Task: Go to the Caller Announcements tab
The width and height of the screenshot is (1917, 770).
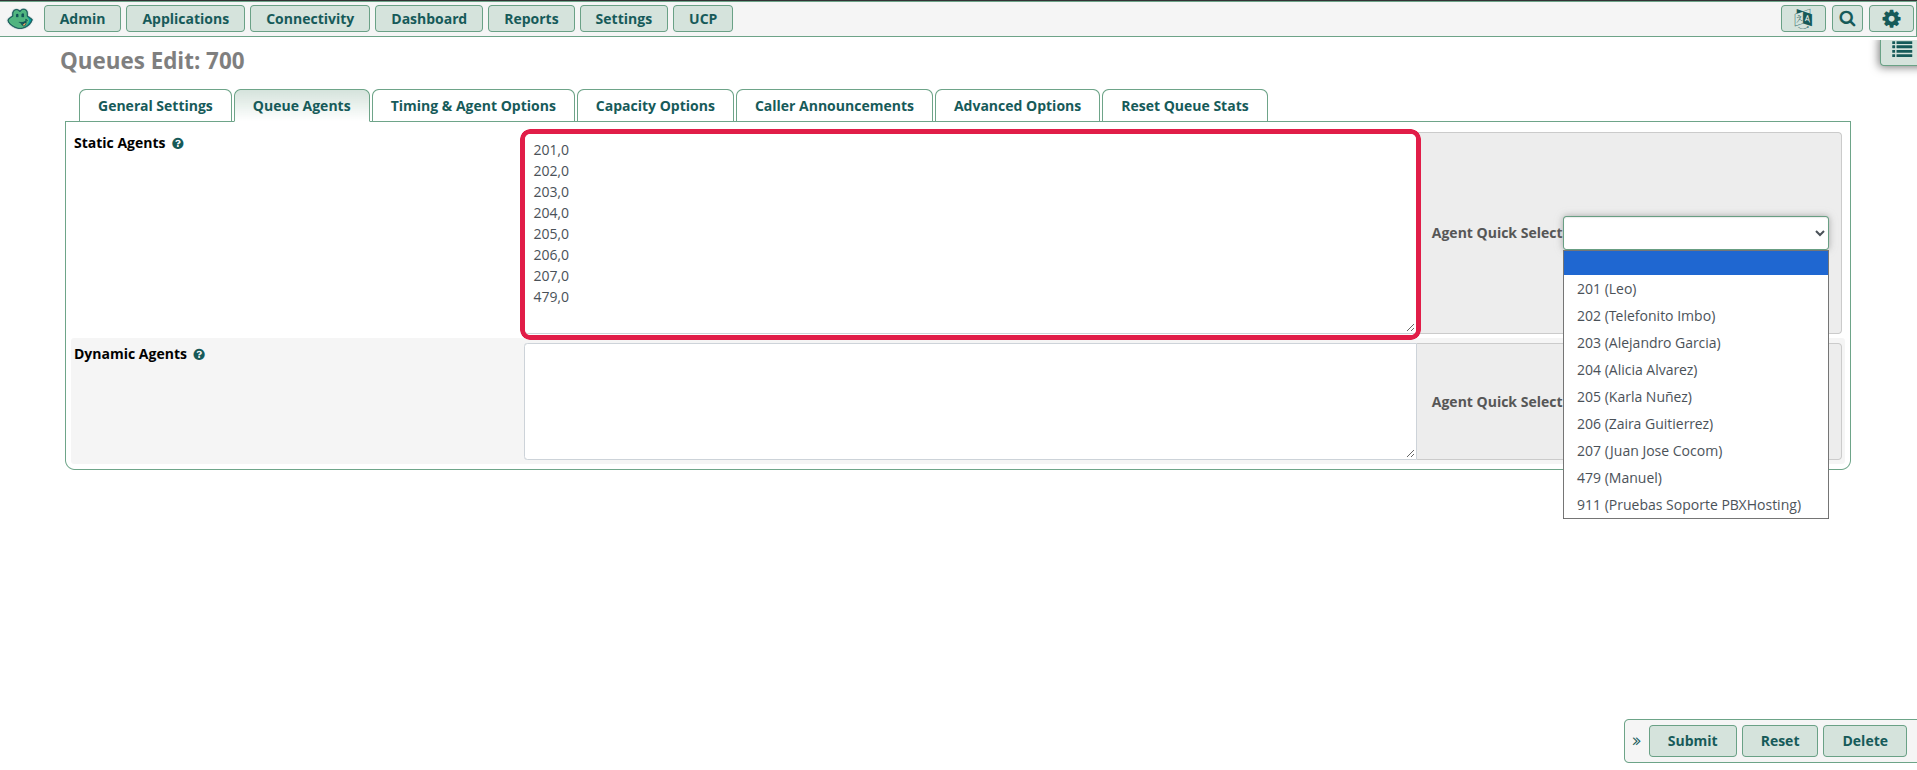Action: click(x=834, y=106)
